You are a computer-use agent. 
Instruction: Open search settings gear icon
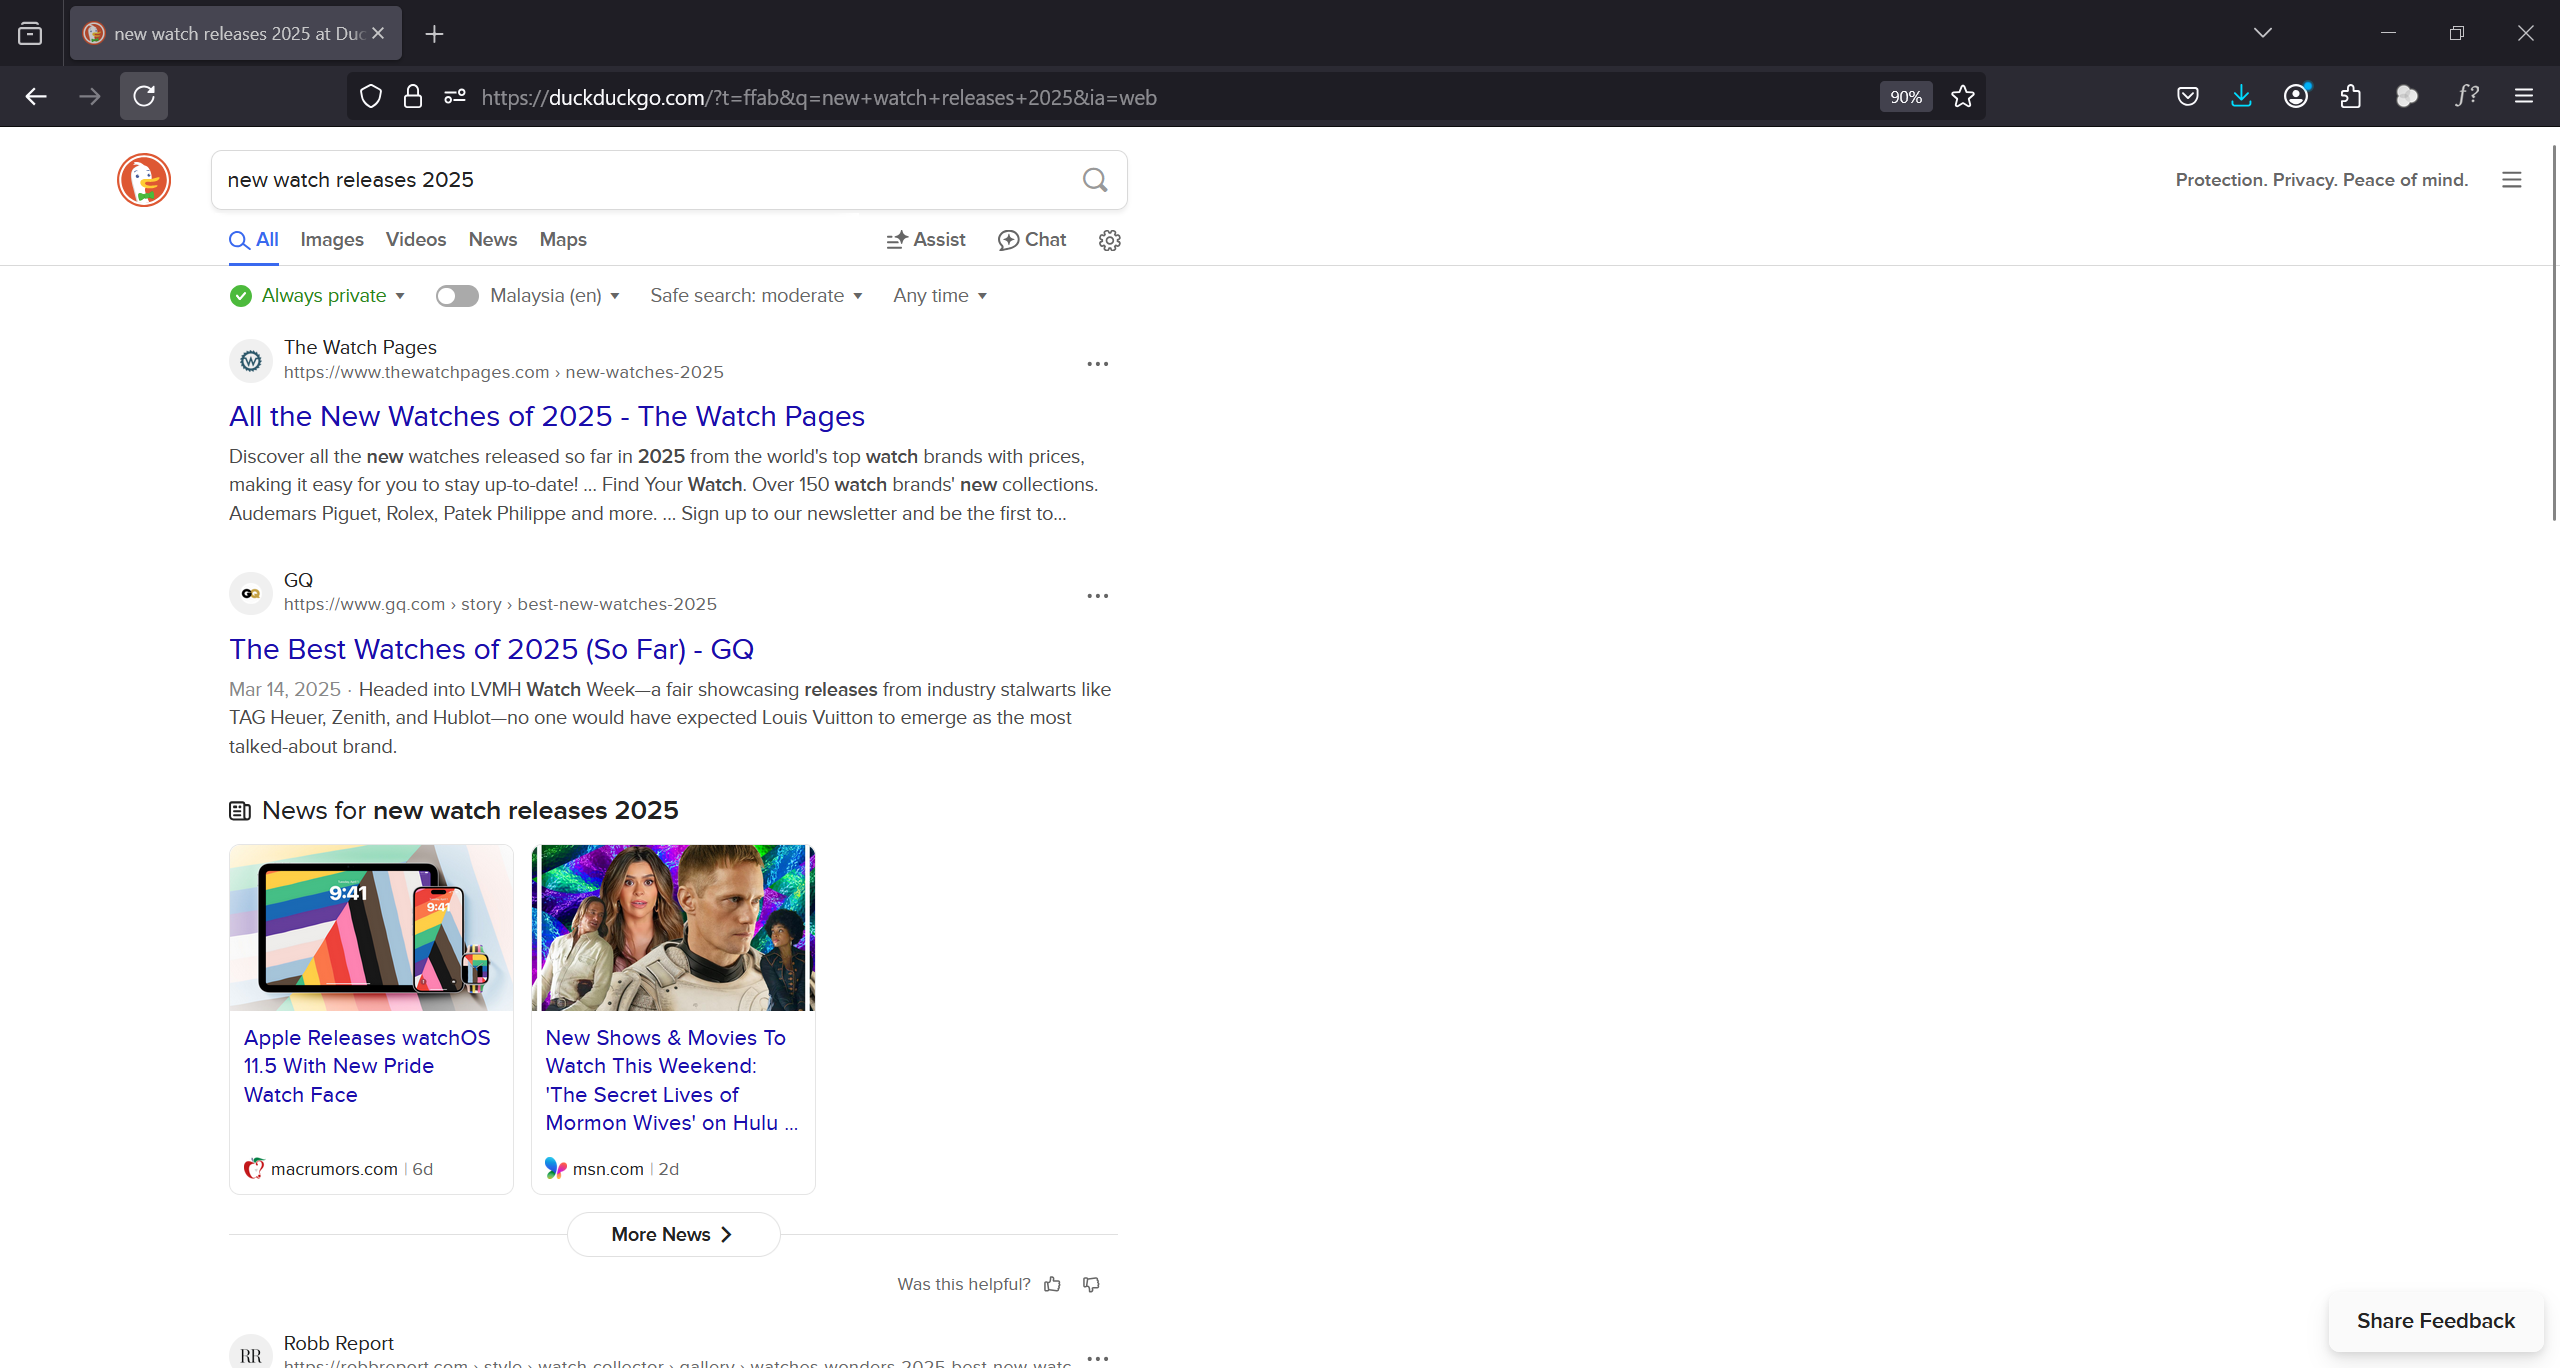coord(1109,240)
